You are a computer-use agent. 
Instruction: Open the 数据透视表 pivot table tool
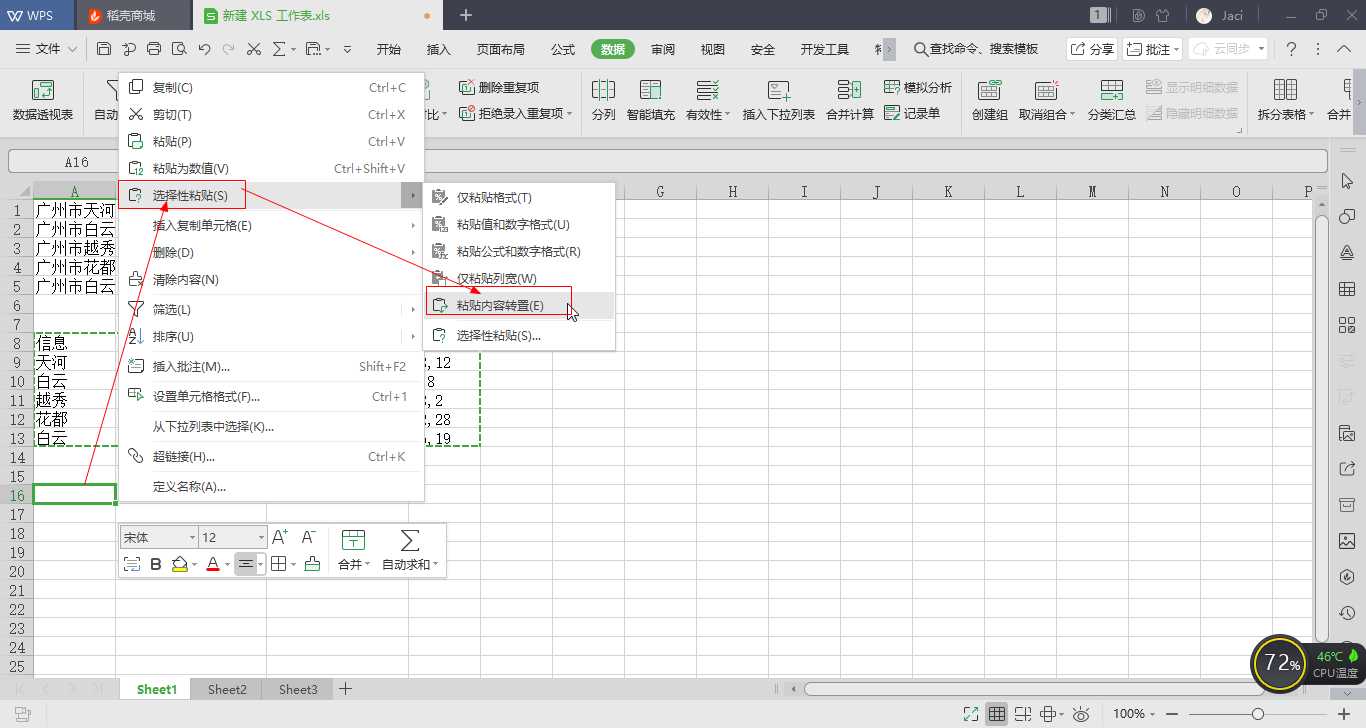click(43, 100)
